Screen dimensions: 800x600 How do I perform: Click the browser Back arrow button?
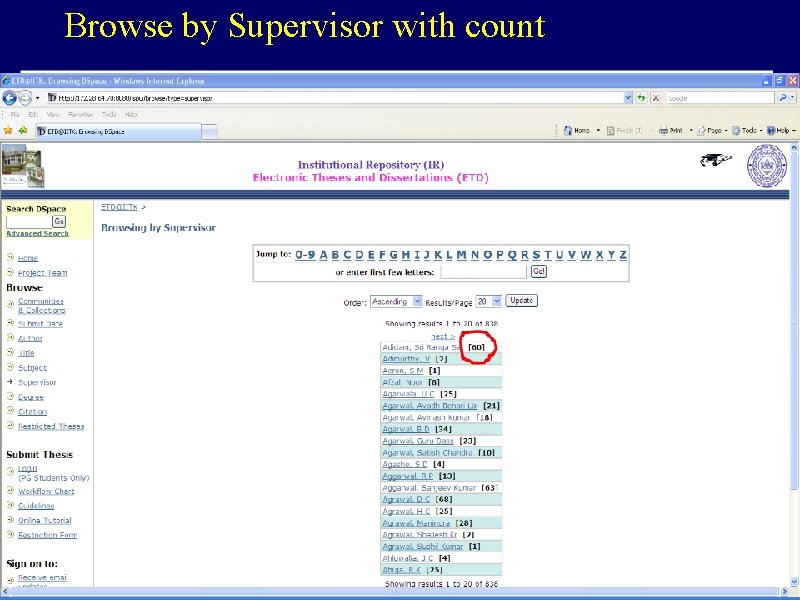tap(10, 98)
